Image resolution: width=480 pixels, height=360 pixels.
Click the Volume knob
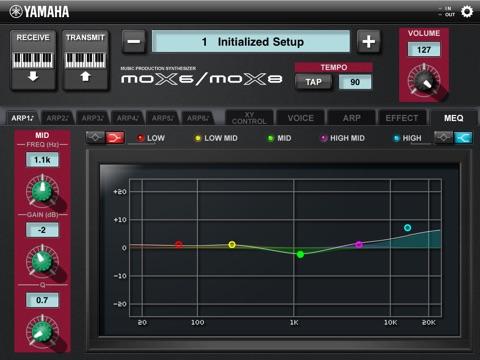coord(424,81)
